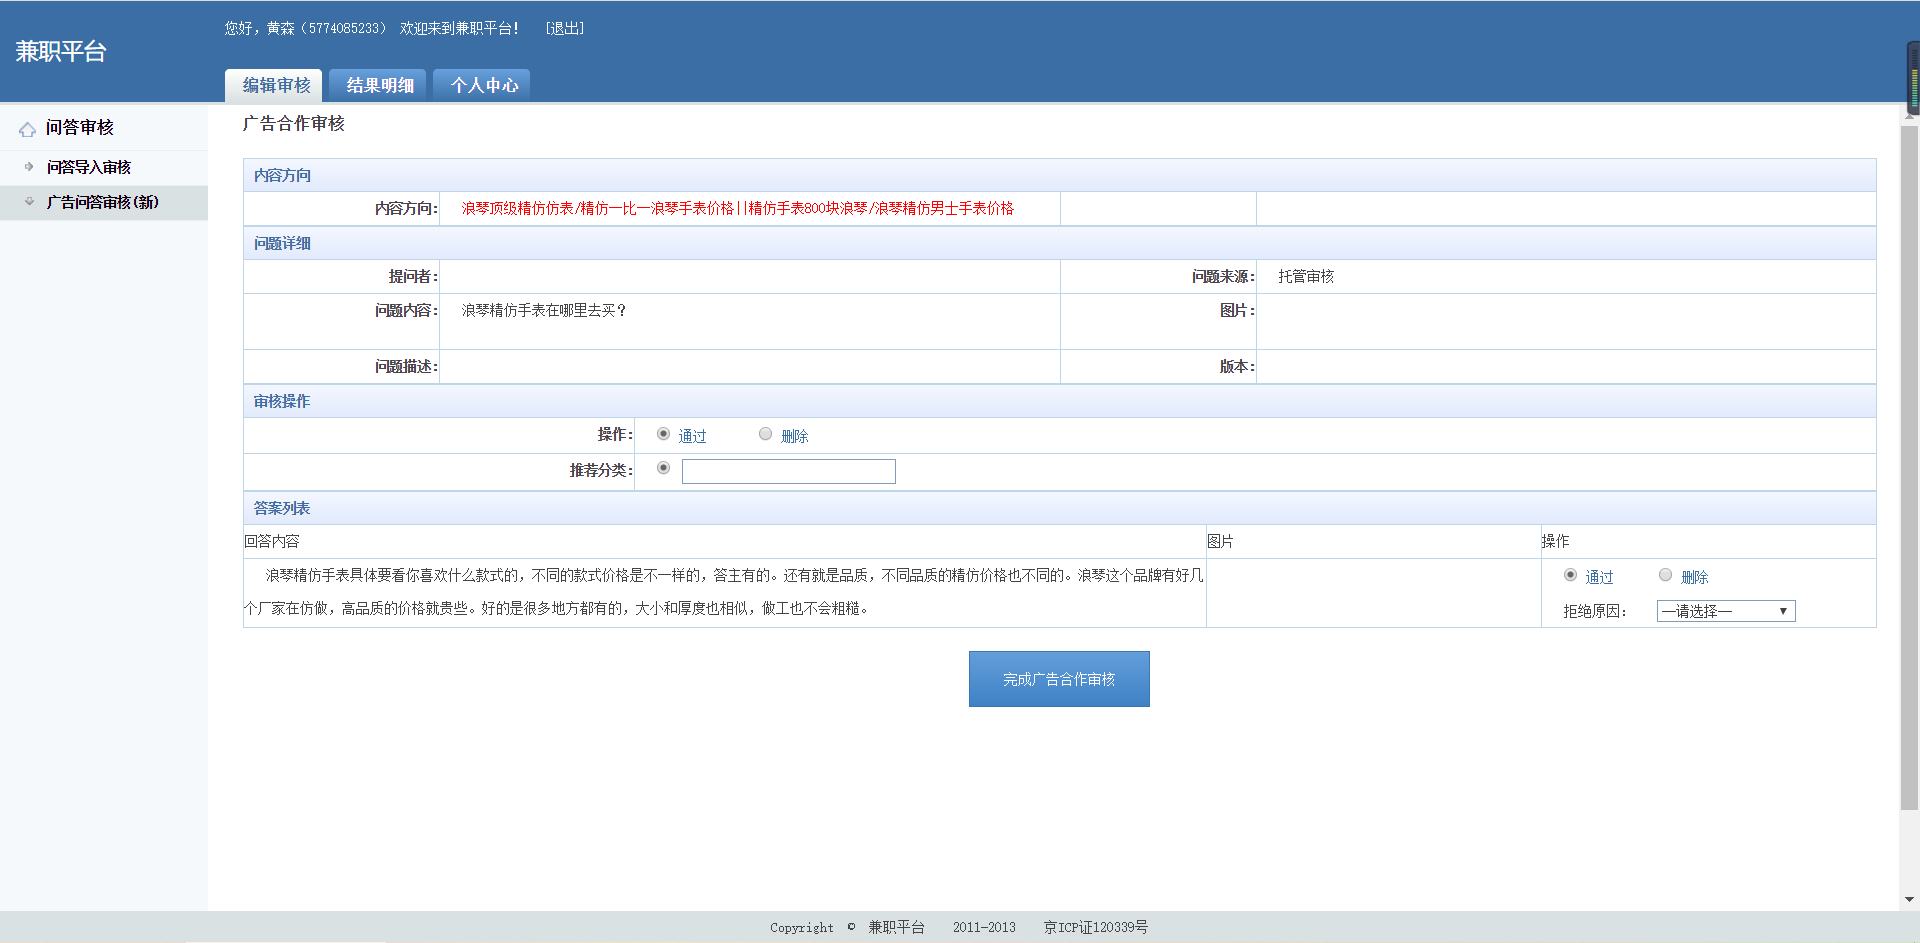Click the vertical page scrollbar track

click(1909, 850)
